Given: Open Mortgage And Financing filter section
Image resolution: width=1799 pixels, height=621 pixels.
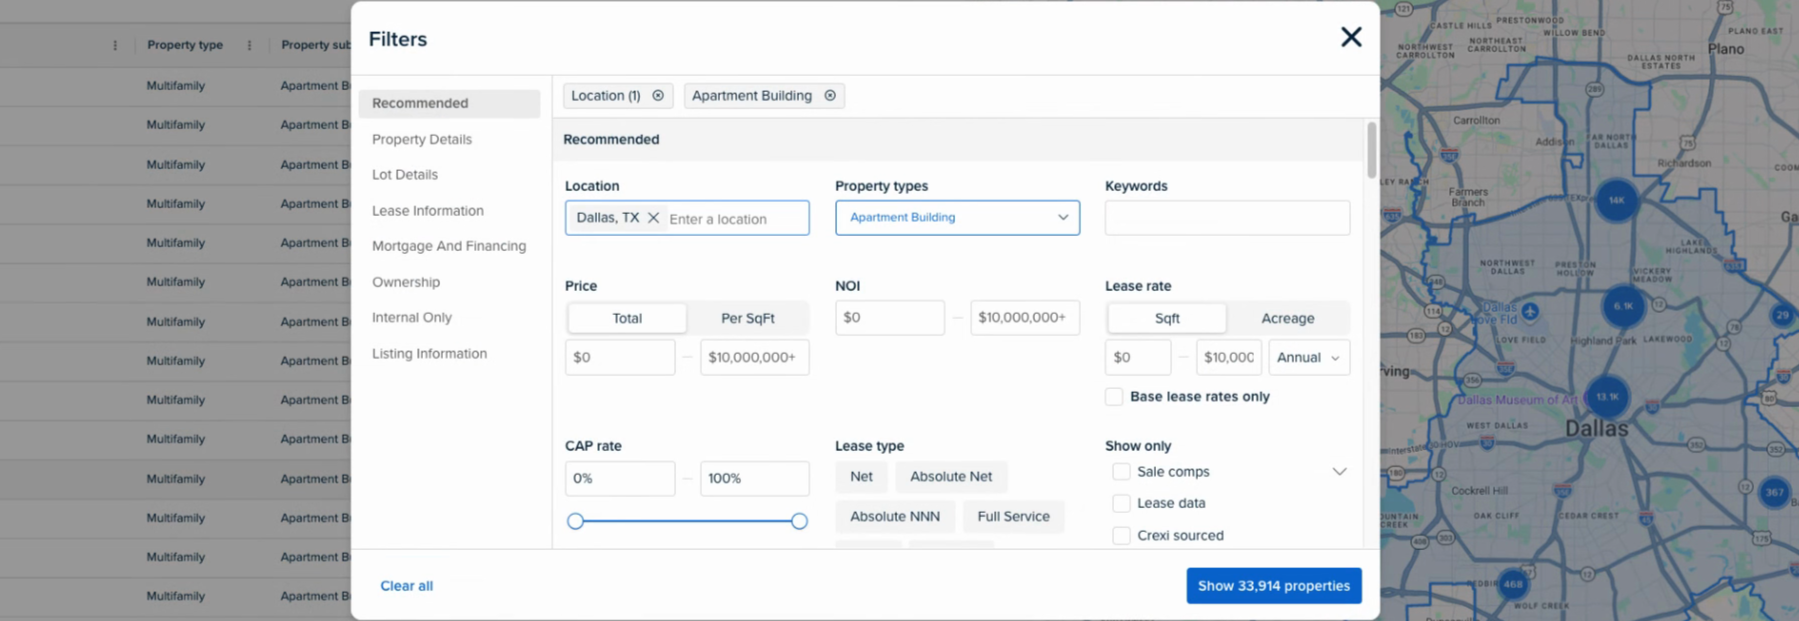Looking at the screenshot, I should 448,246.
